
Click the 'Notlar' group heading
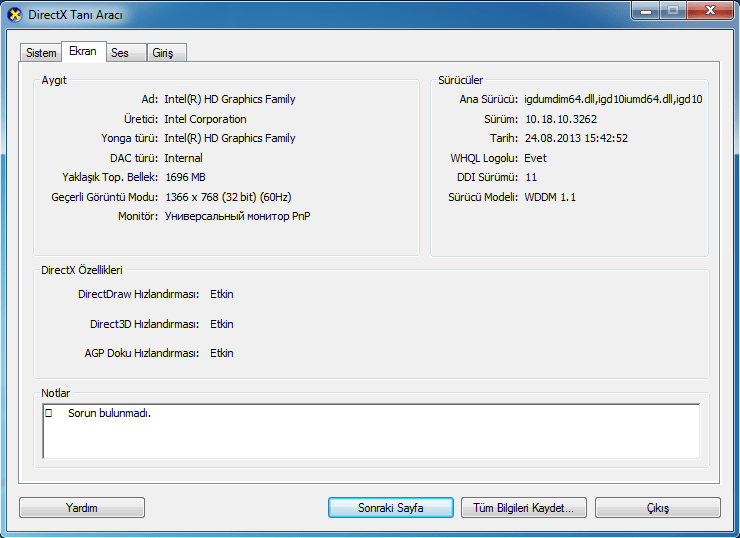click(x=55, y=393)
